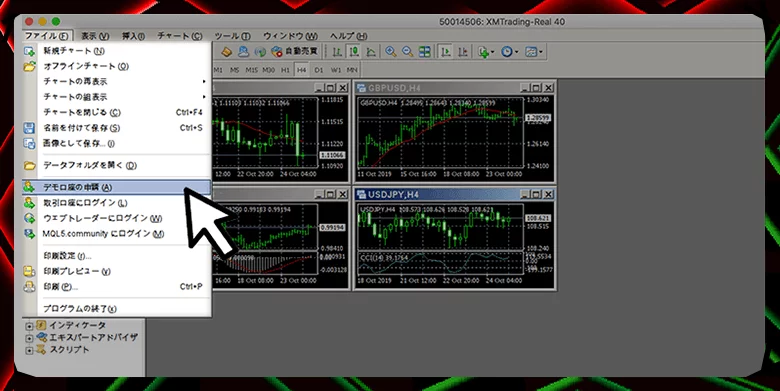Image resolution: width=780 pixels, height=391 pixels.
Task: Choose 名前を付けて保存 (S) entry
Action: click(117, 128)
